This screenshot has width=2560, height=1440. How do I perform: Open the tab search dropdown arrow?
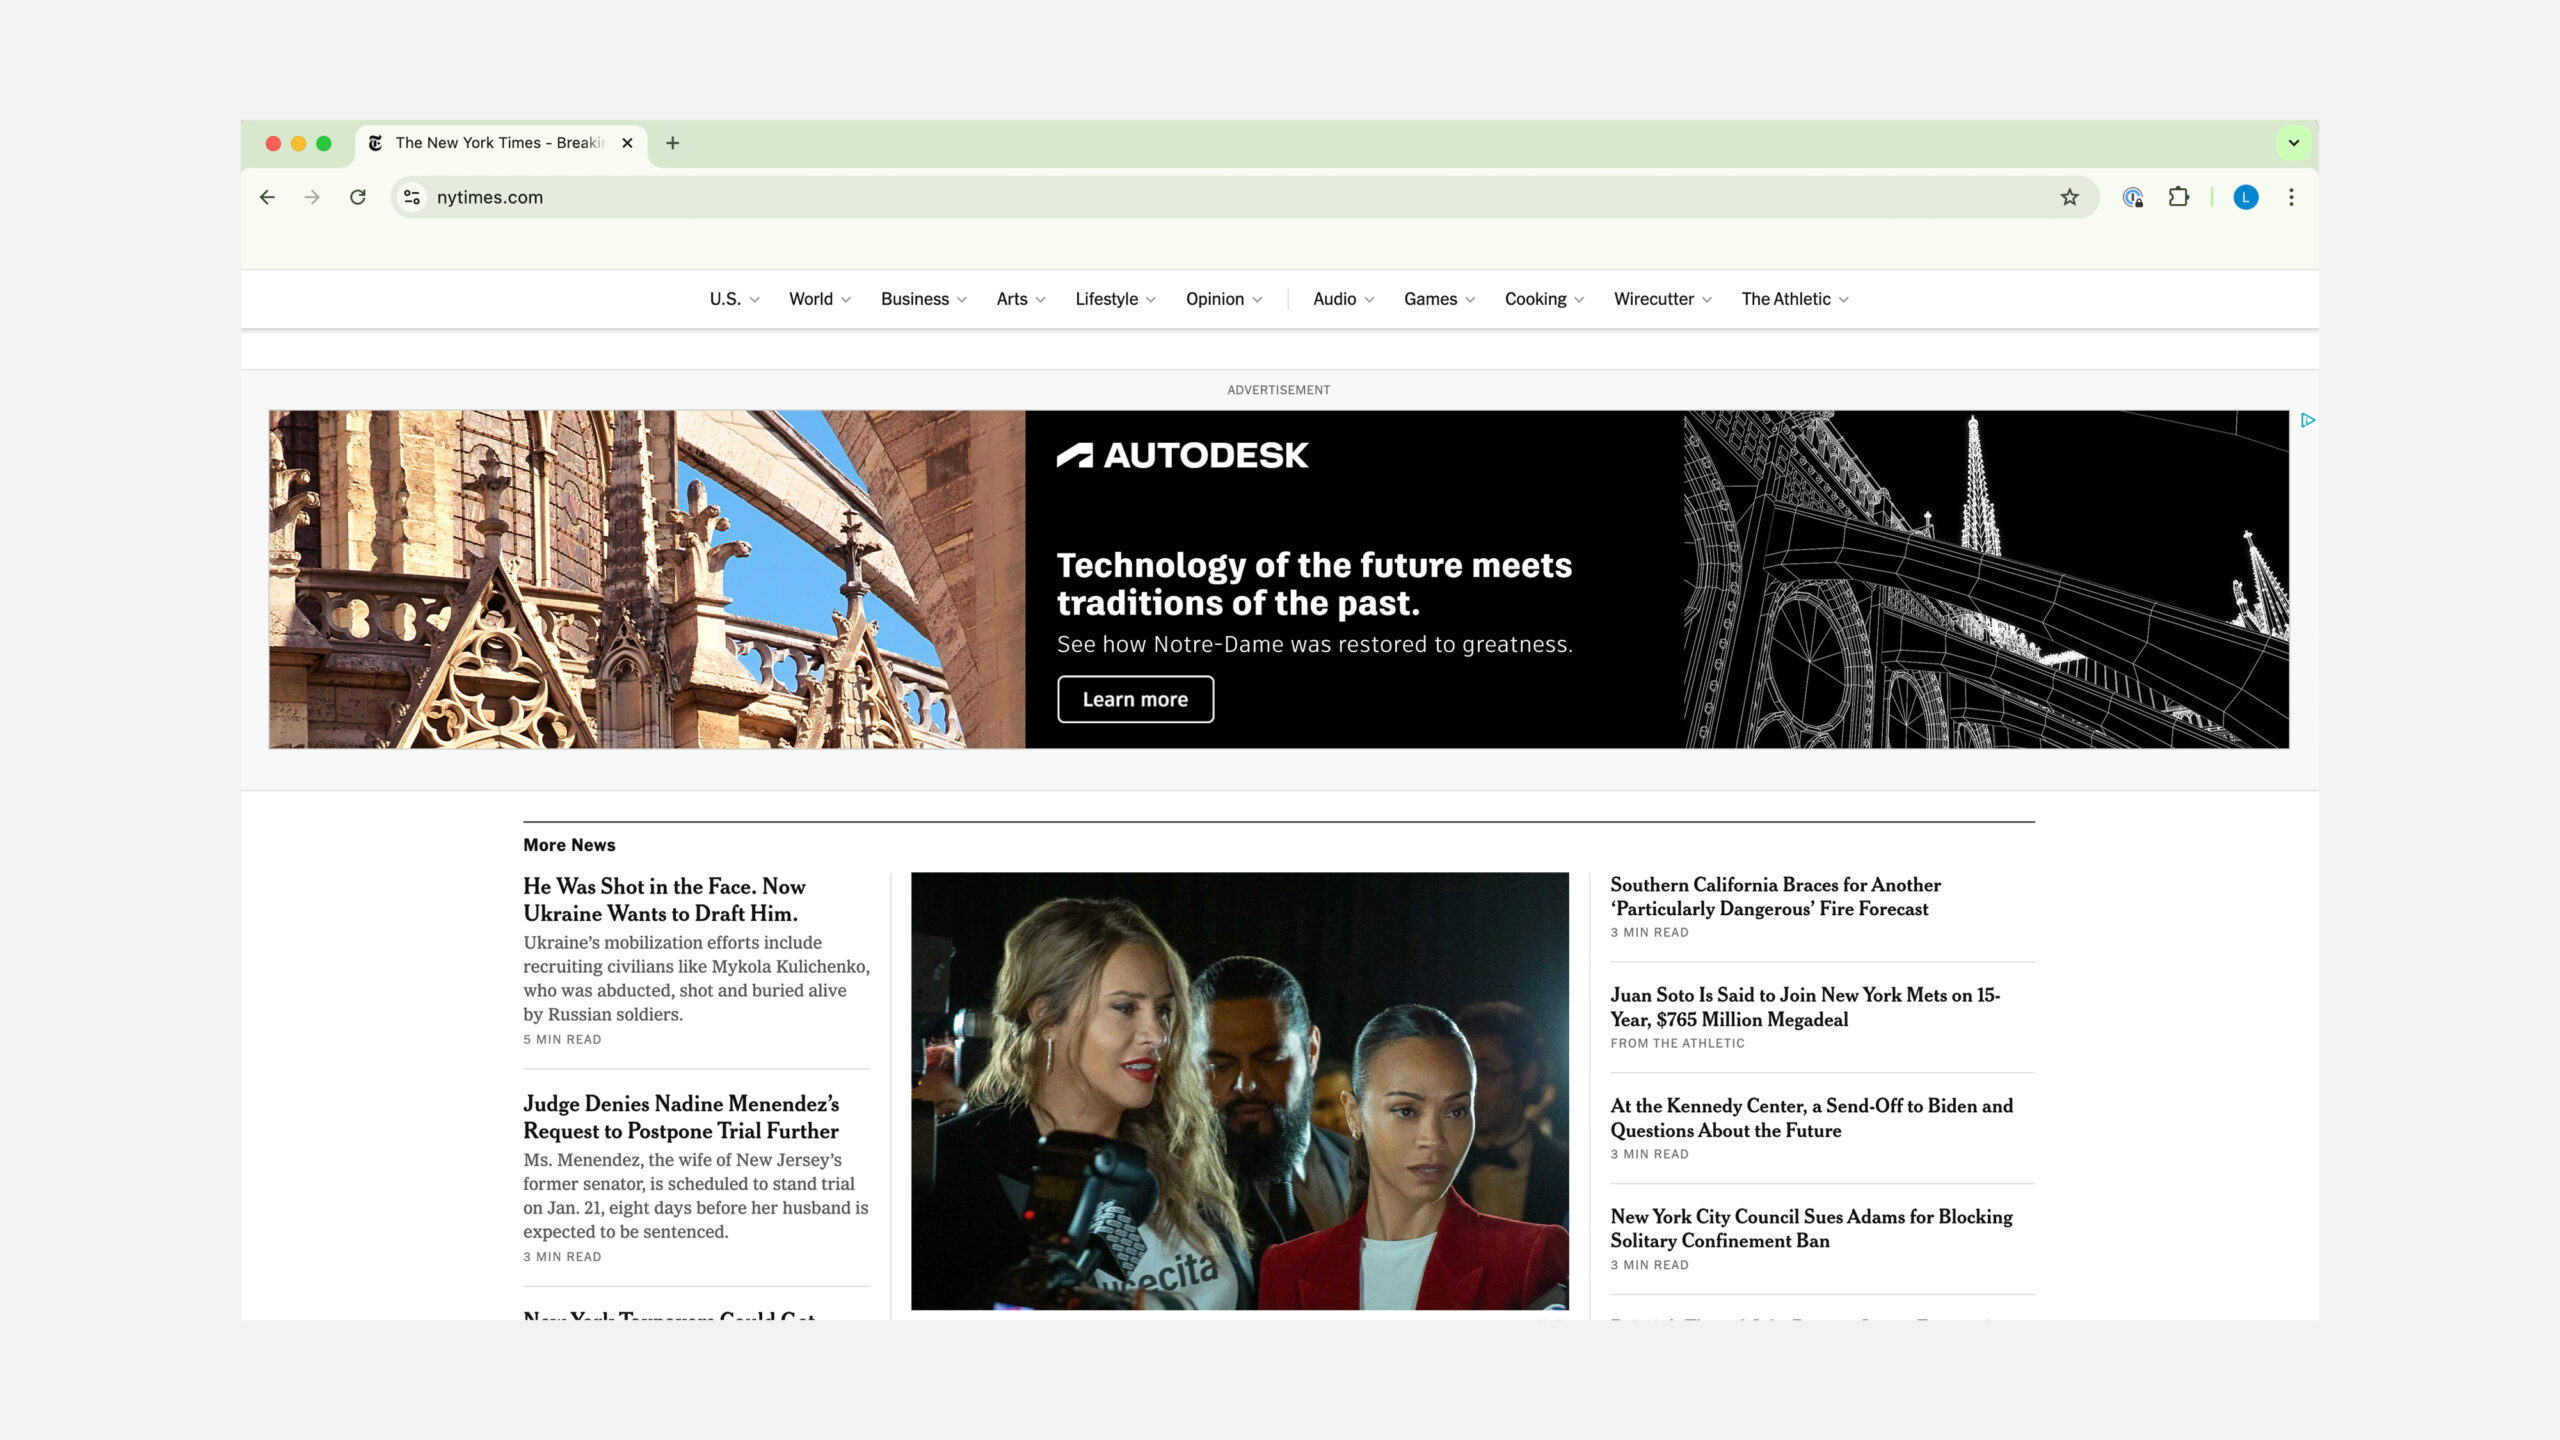pos(2294,143)
